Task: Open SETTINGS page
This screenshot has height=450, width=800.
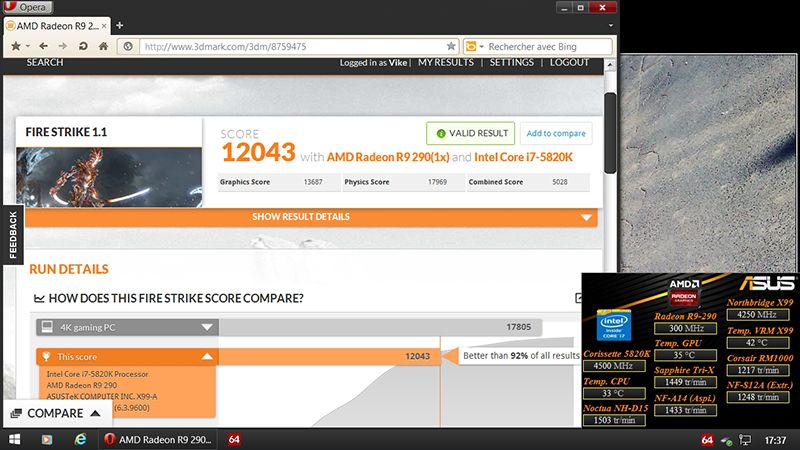Action: click(512, 62)
